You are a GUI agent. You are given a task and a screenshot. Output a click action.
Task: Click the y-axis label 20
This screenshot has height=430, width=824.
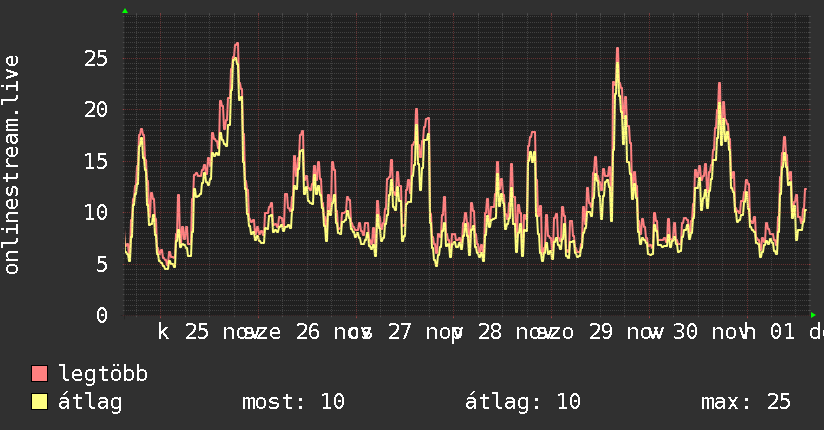click(x=96, y=110)
